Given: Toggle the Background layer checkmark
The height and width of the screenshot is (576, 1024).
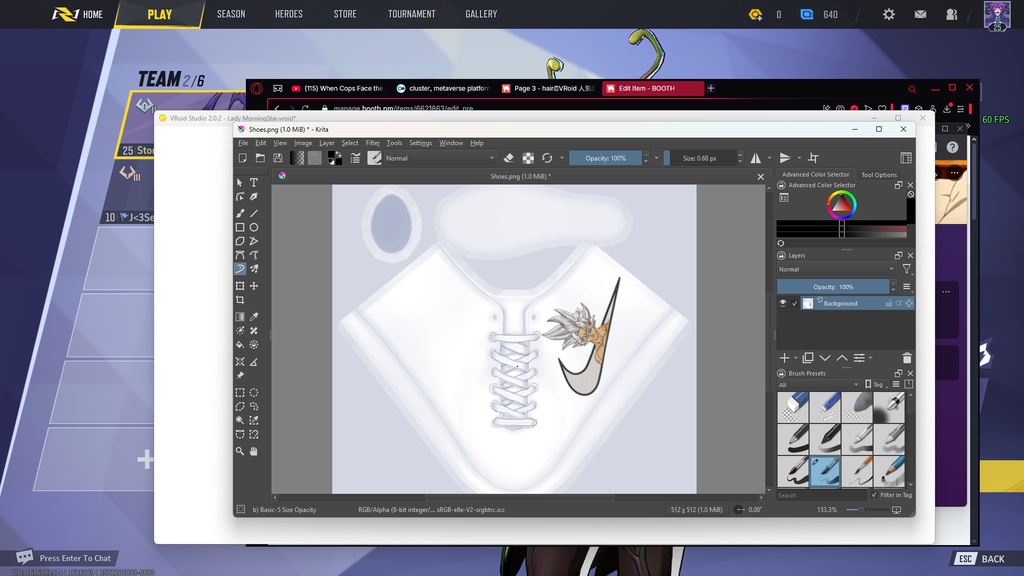Looking at the screenshot, I should coord(795,303).
